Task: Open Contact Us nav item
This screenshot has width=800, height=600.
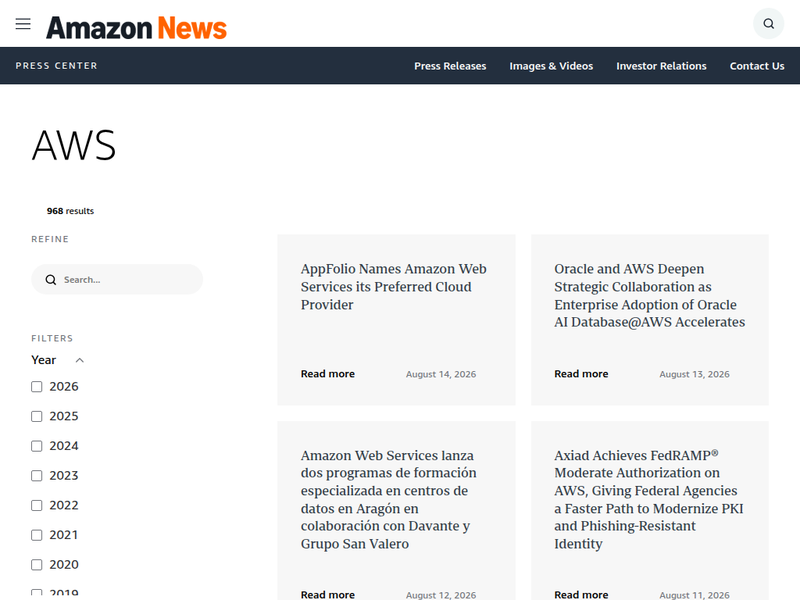Action: click(x=757, y=66)
